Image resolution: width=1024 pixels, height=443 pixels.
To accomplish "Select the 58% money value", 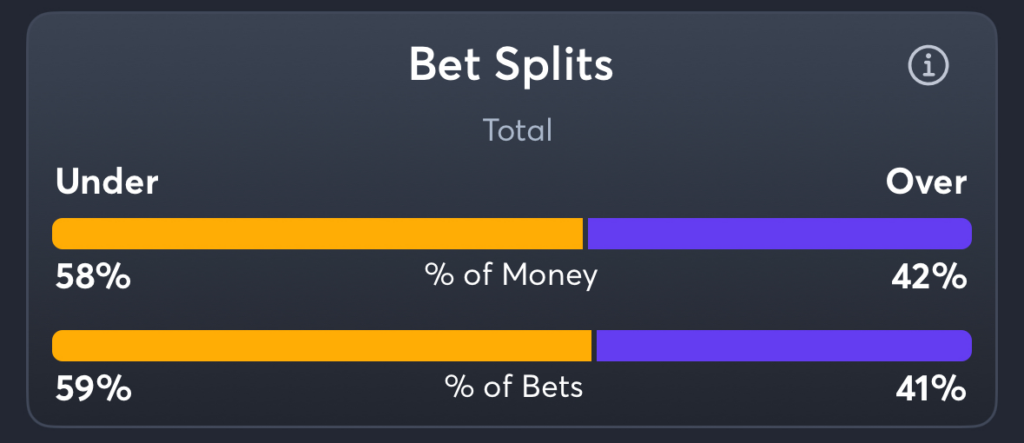I will click(x=93, y=278).
